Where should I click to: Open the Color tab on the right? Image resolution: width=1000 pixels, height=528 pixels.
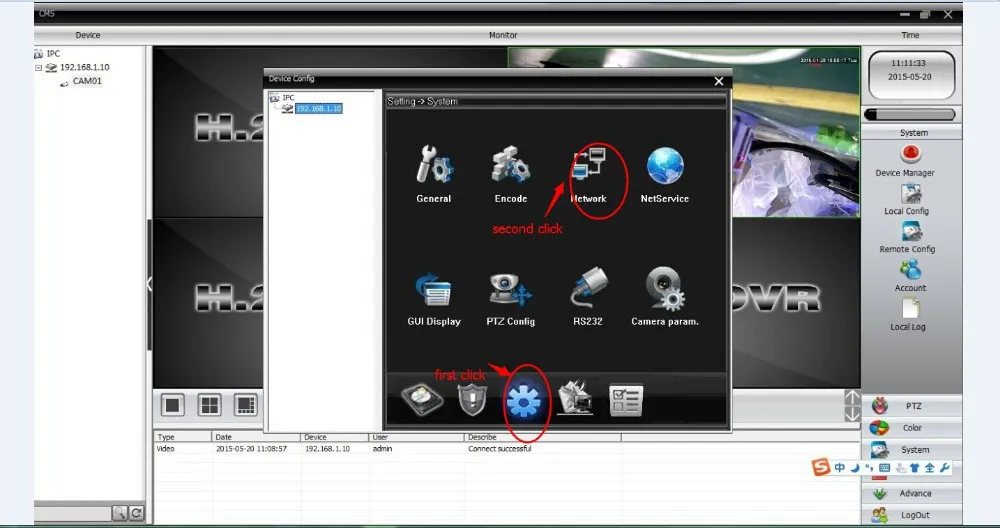(x=911, y=428)
